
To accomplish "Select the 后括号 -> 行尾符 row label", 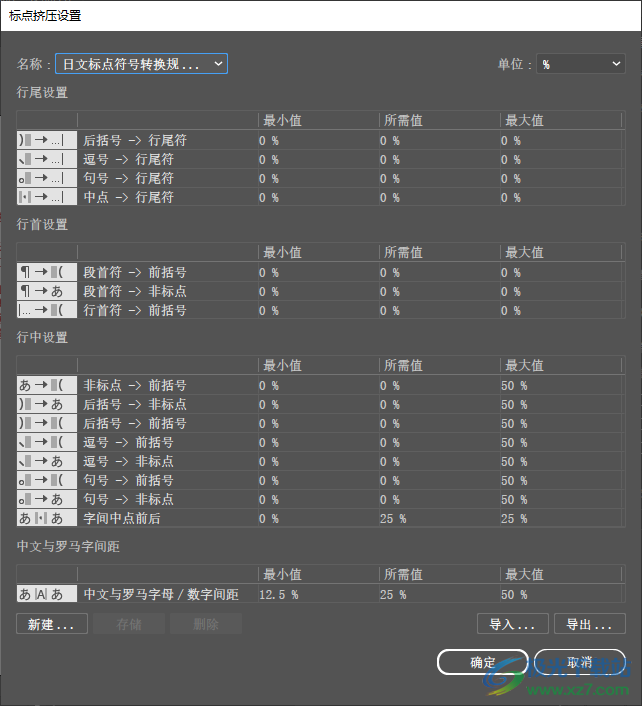I will pyautogui.click(x=135, y=140).
